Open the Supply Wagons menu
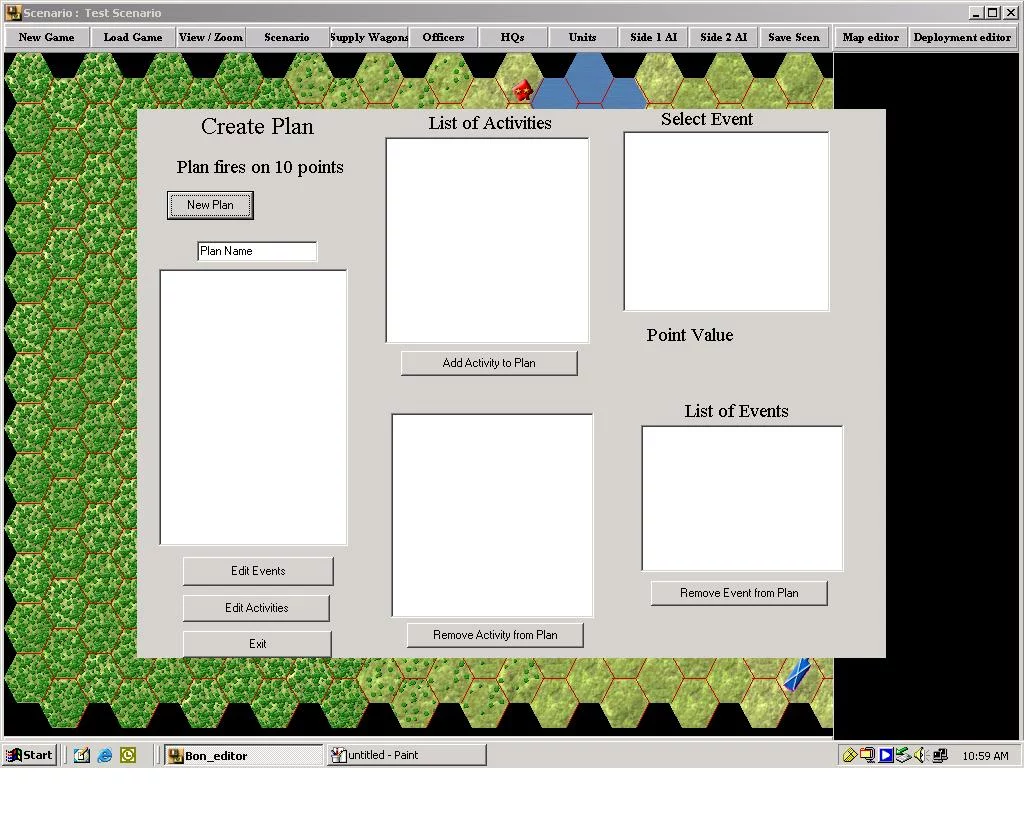This screenshot has width=1024, height=825. [369, 37]
